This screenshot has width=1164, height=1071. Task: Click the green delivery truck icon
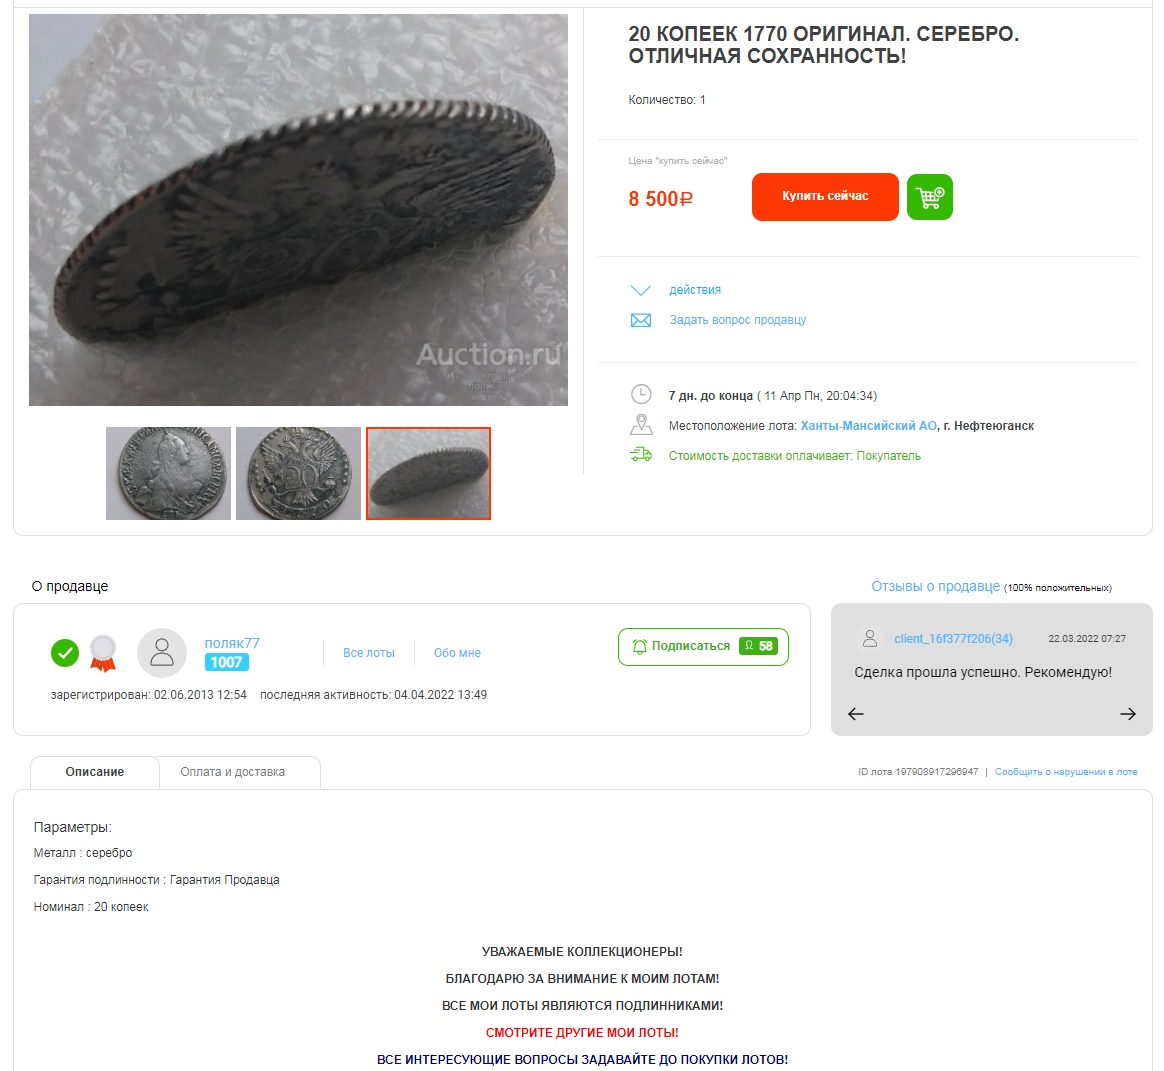tap(641, 454)
